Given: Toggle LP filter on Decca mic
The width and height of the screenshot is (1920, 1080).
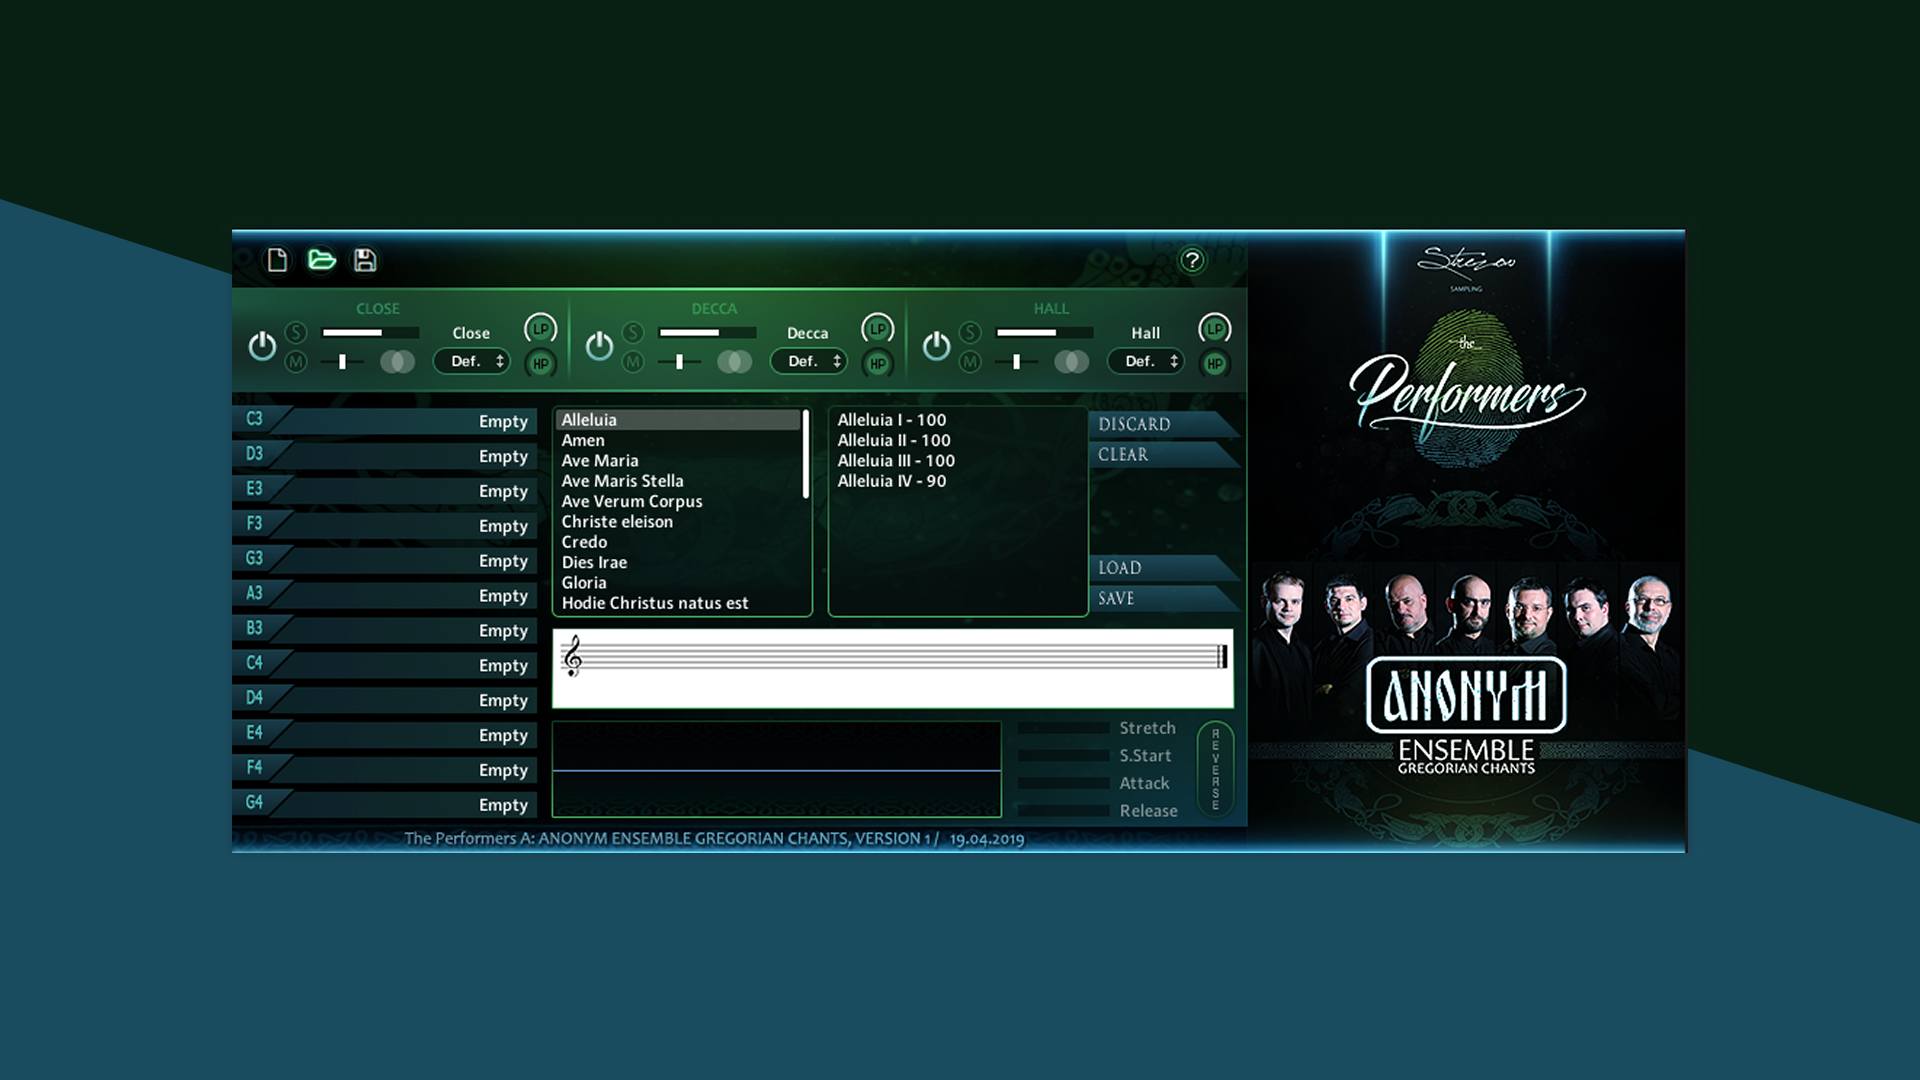Looking at the screenshot, I should tap(877, 329).
